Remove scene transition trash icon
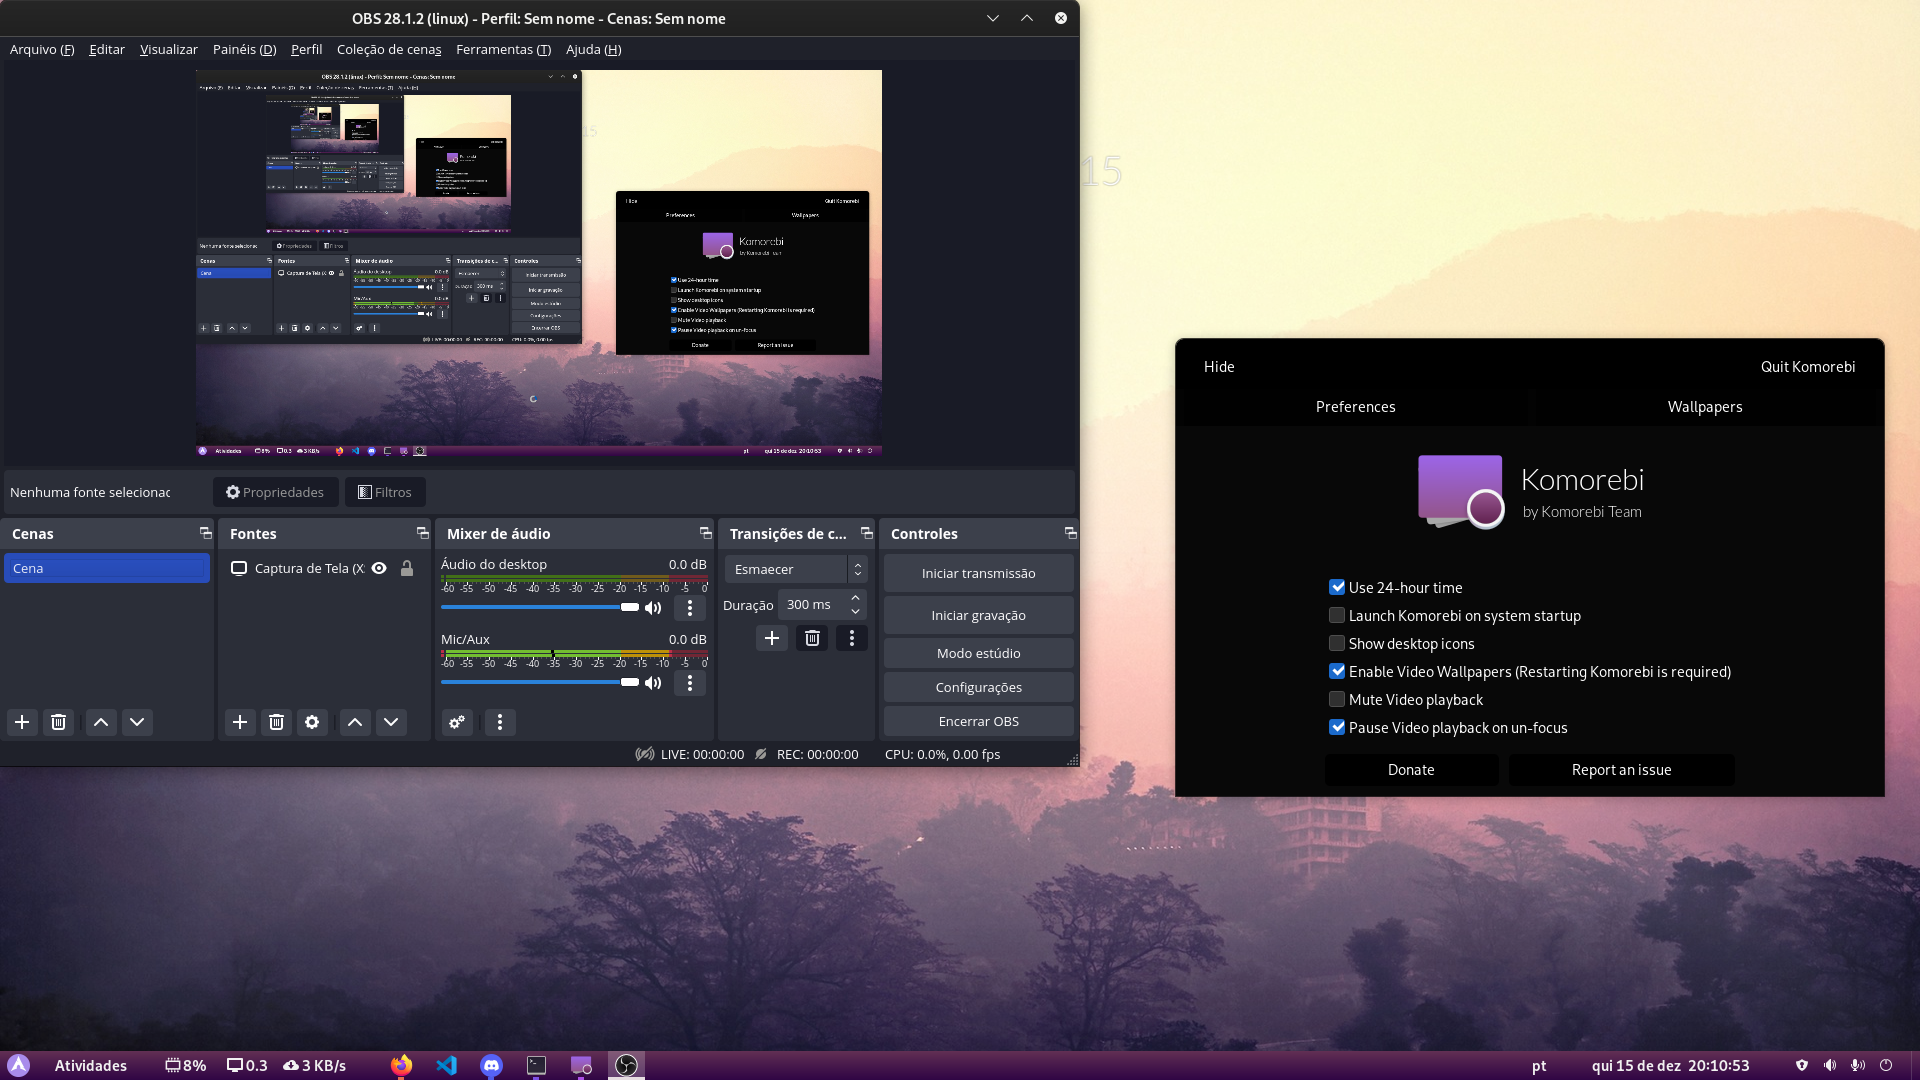This screenshot has height=1080, width=1920. click(812, 638)
